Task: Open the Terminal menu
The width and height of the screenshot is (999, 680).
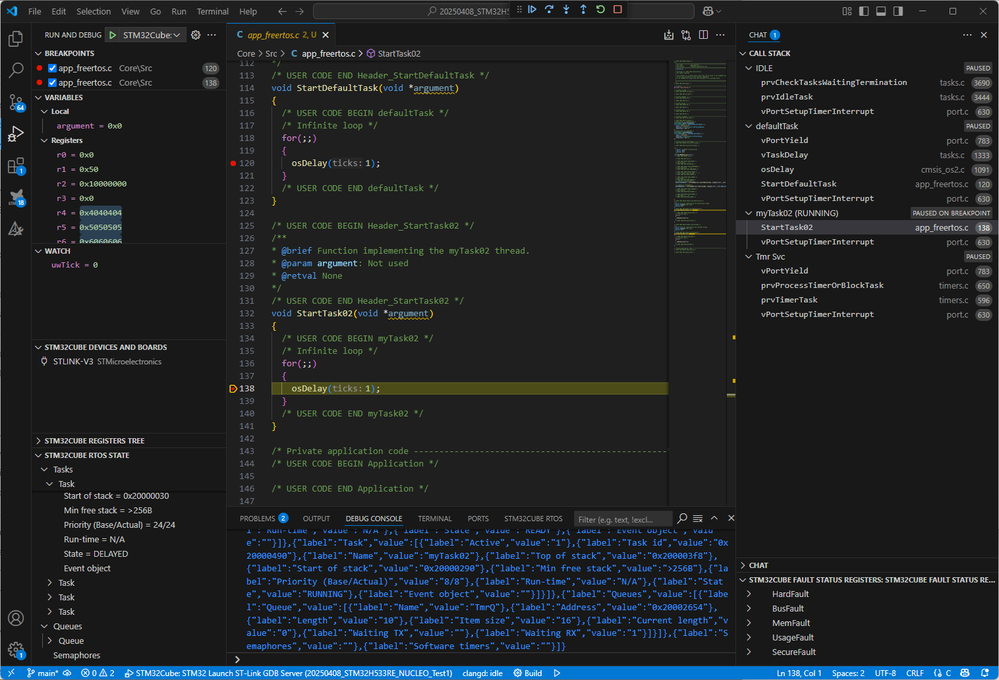Action: (x=212, y=11)
